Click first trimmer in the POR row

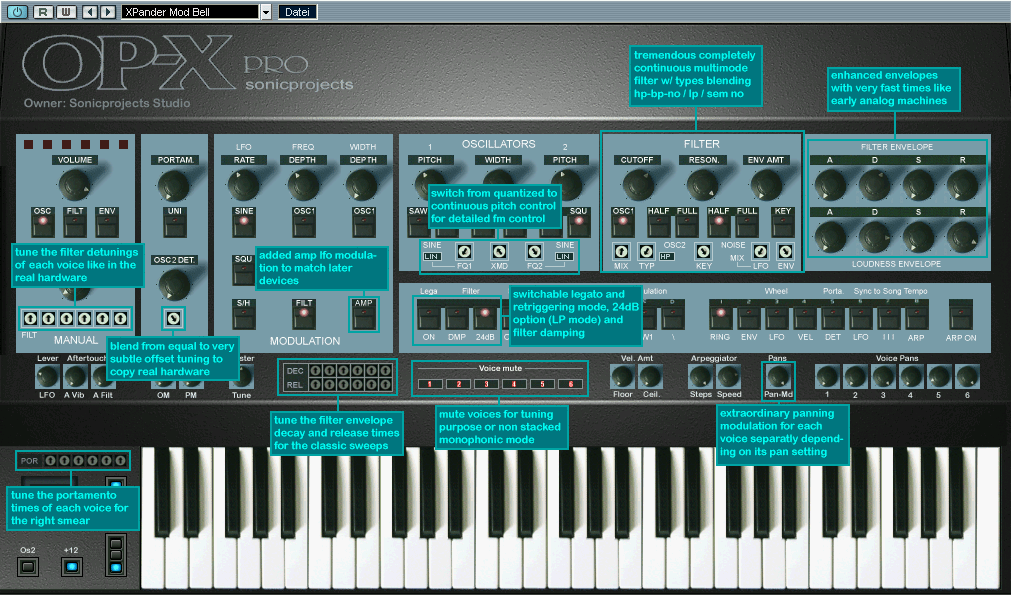click(x=50, y=460)
